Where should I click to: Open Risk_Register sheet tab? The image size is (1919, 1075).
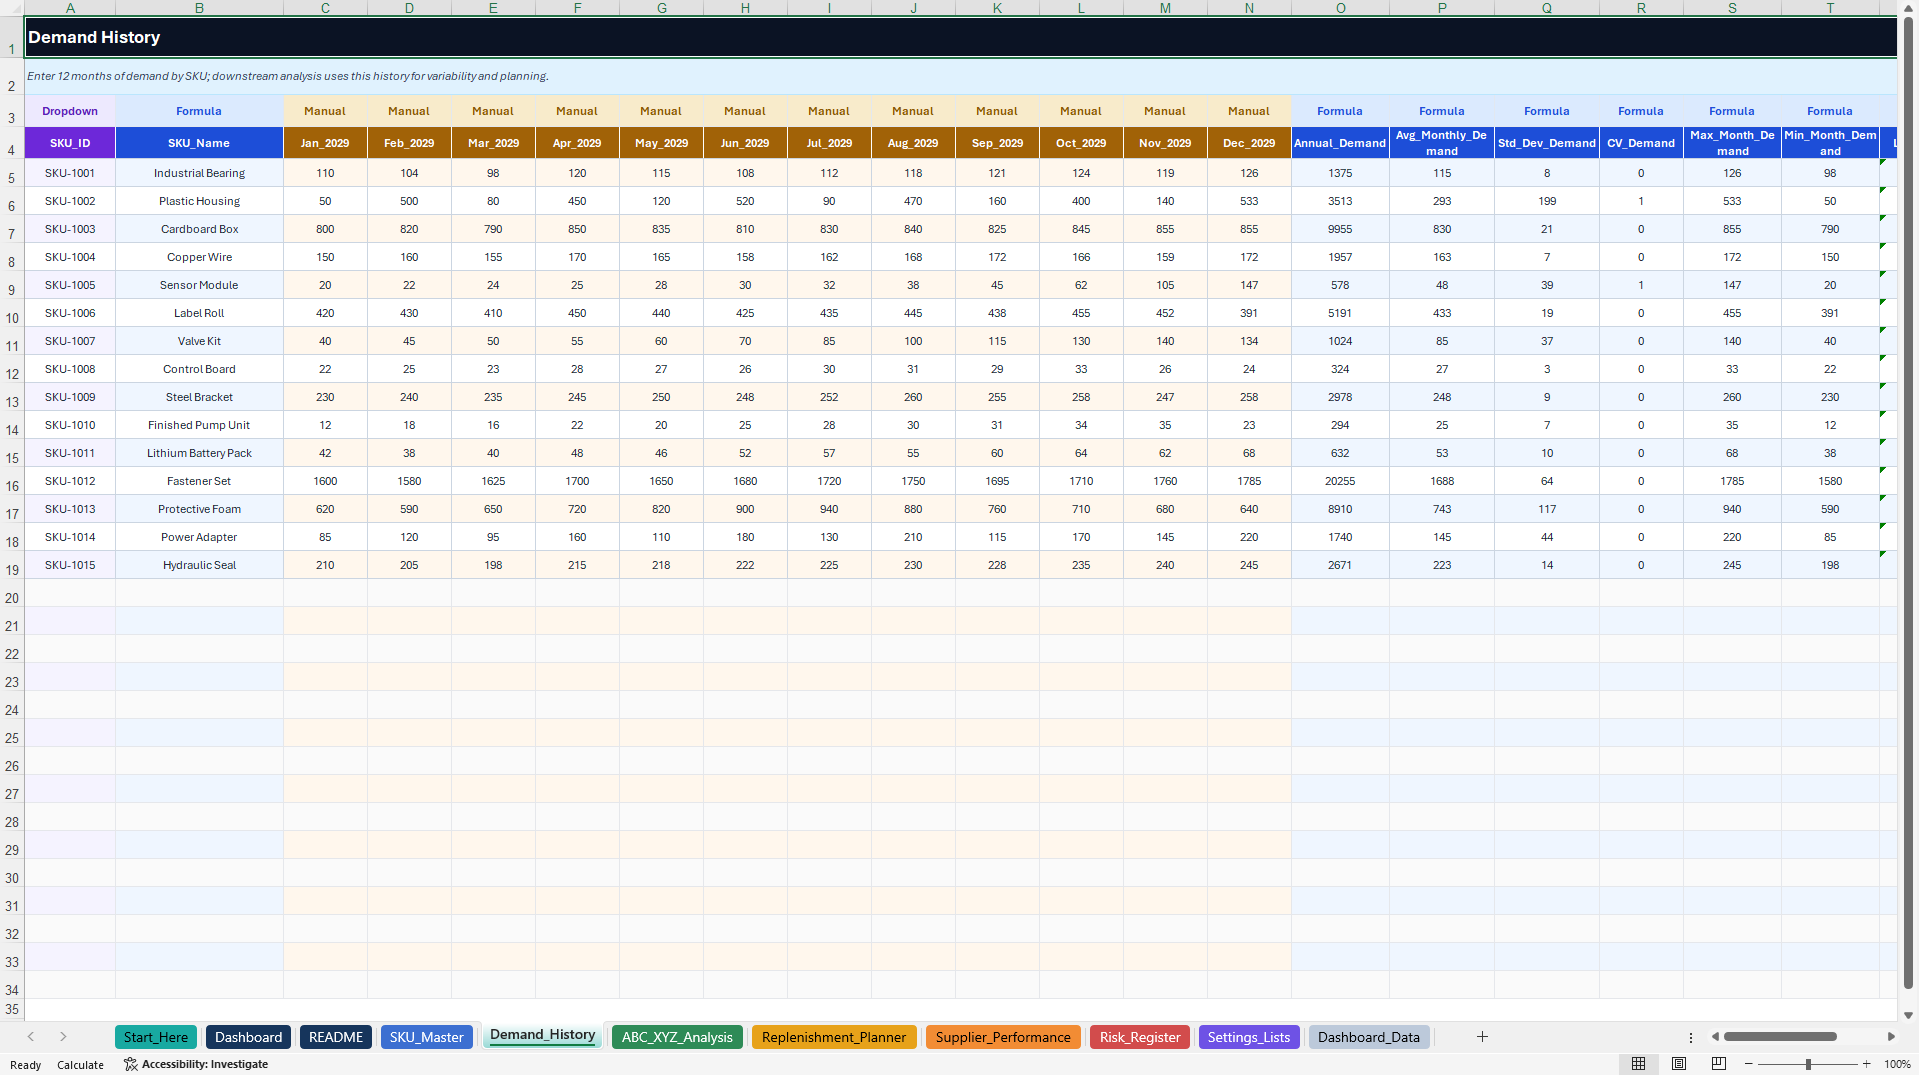pyautogui.click(x=1140, y=1037)
